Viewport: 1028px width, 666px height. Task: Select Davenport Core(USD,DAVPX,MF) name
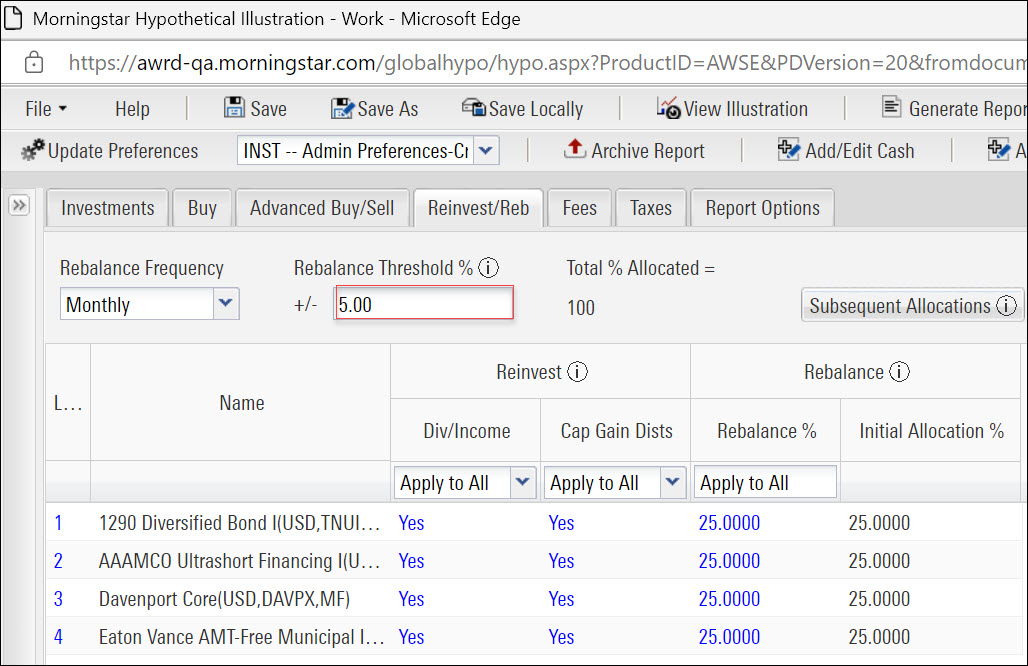pyautogui.click(x=224, y=598)
